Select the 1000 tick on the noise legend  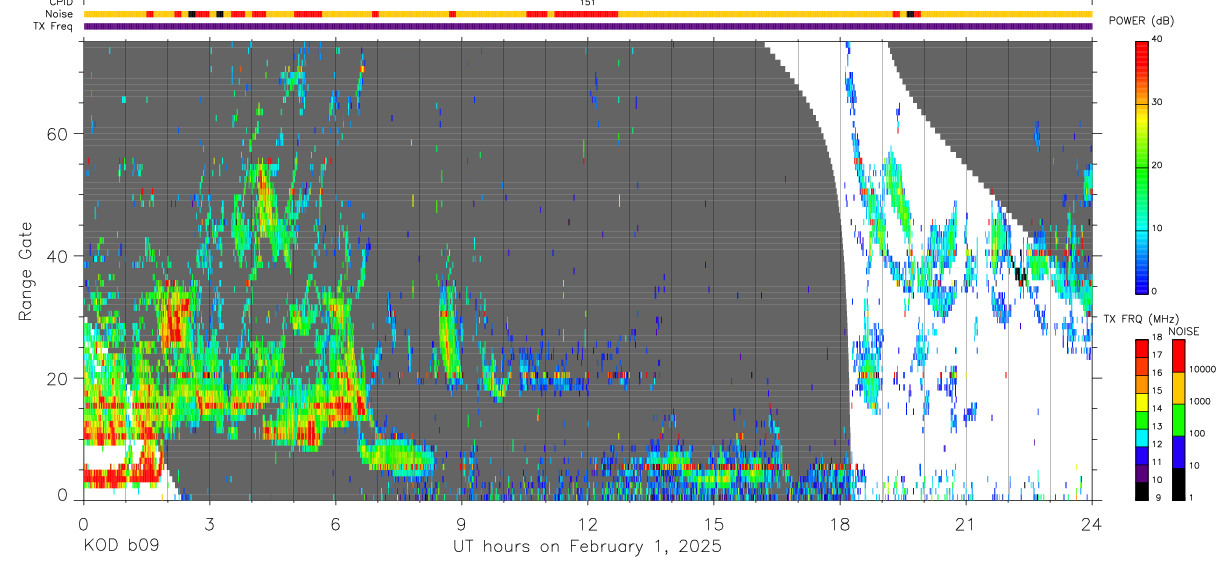click(1200, 401)
